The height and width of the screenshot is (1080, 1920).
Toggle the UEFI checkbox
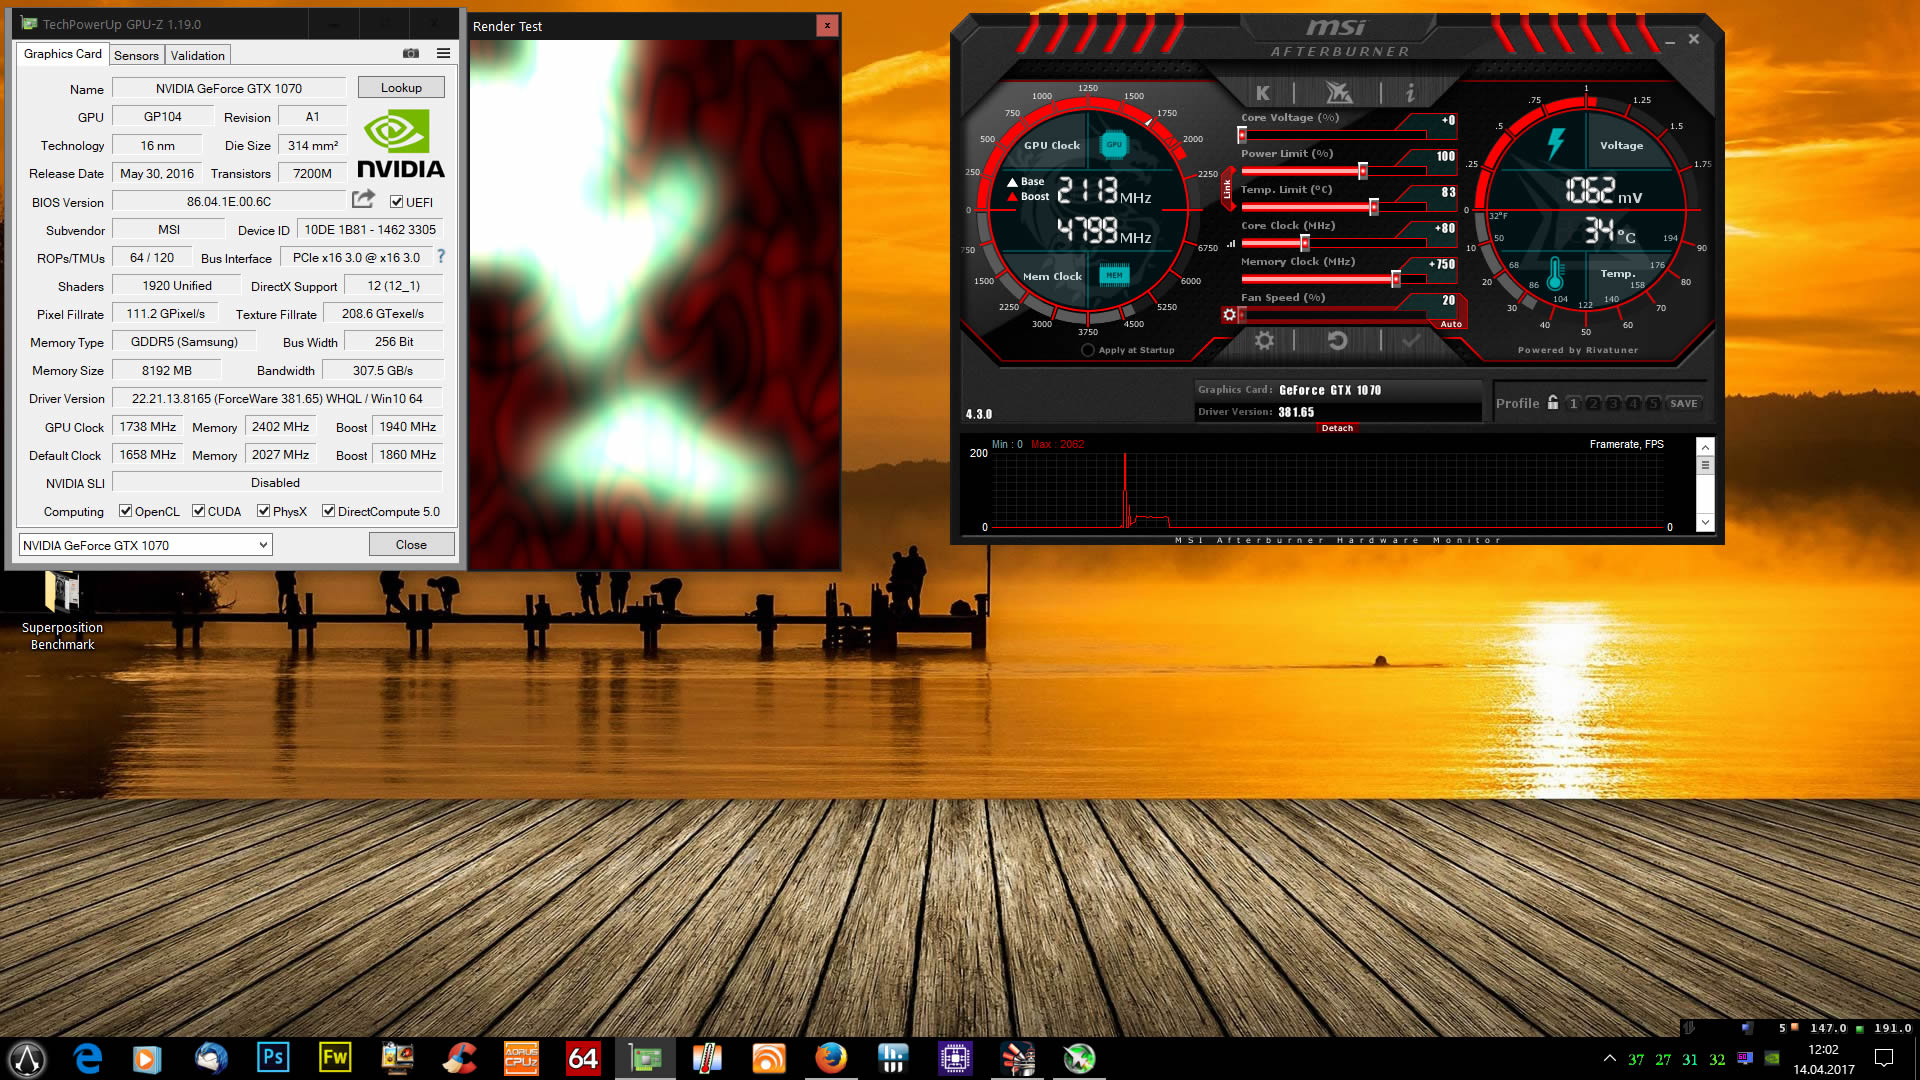pyautogui.click(x=397, y=202)
